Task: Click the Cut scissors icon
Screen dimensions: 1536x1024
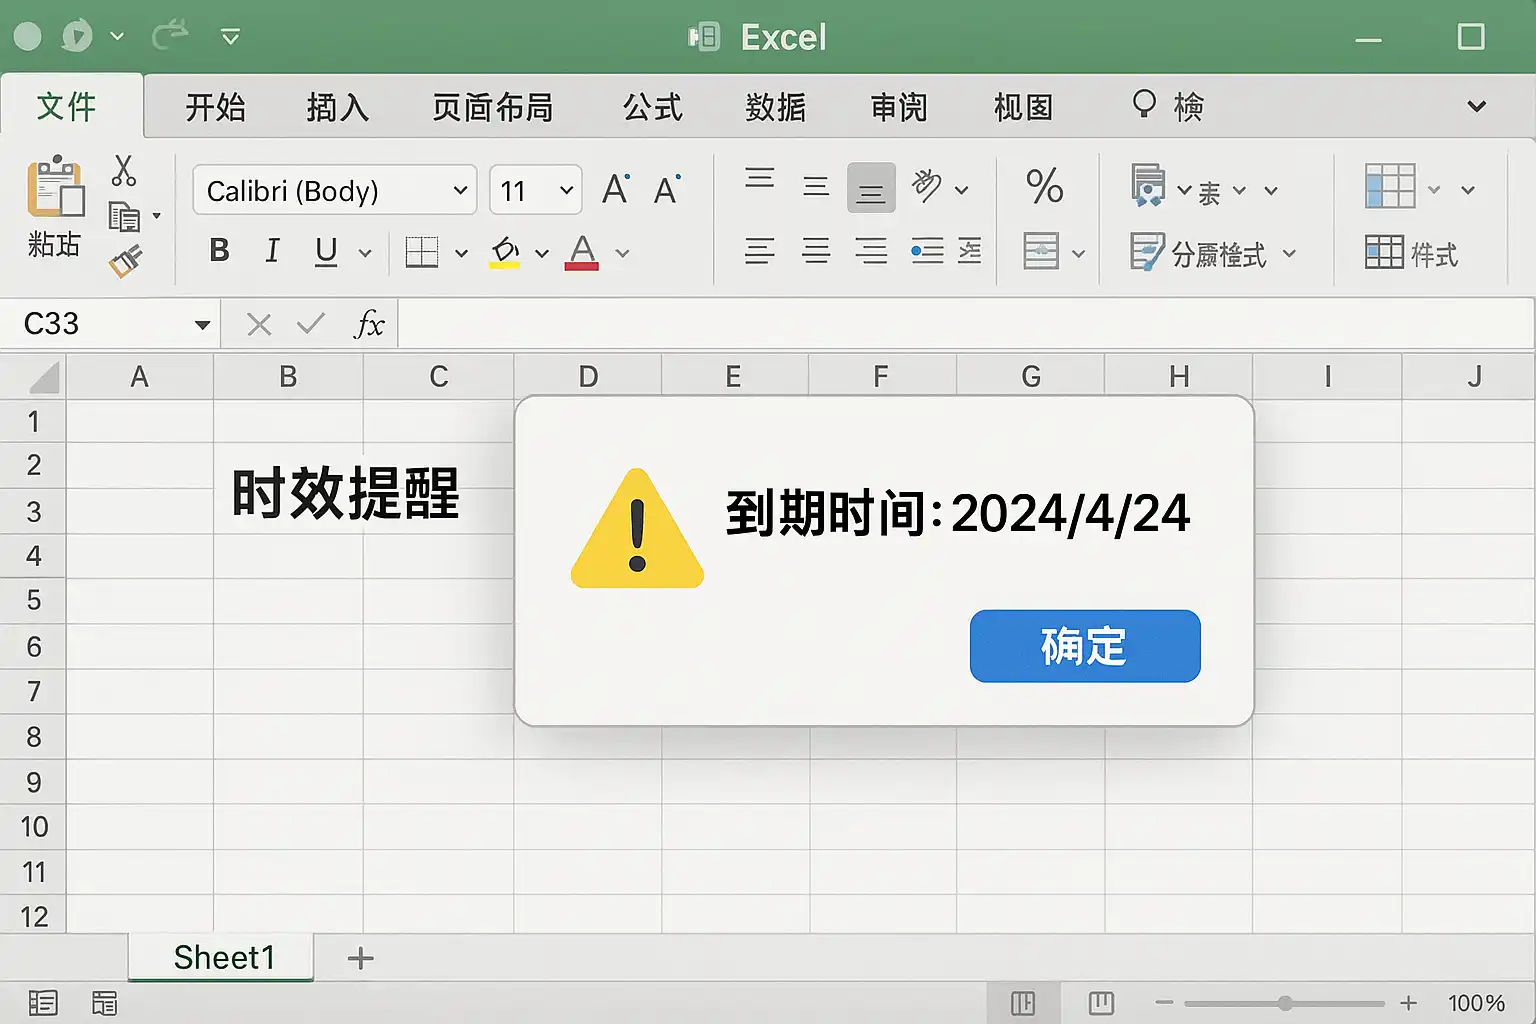Action: (x=124, y=170)
